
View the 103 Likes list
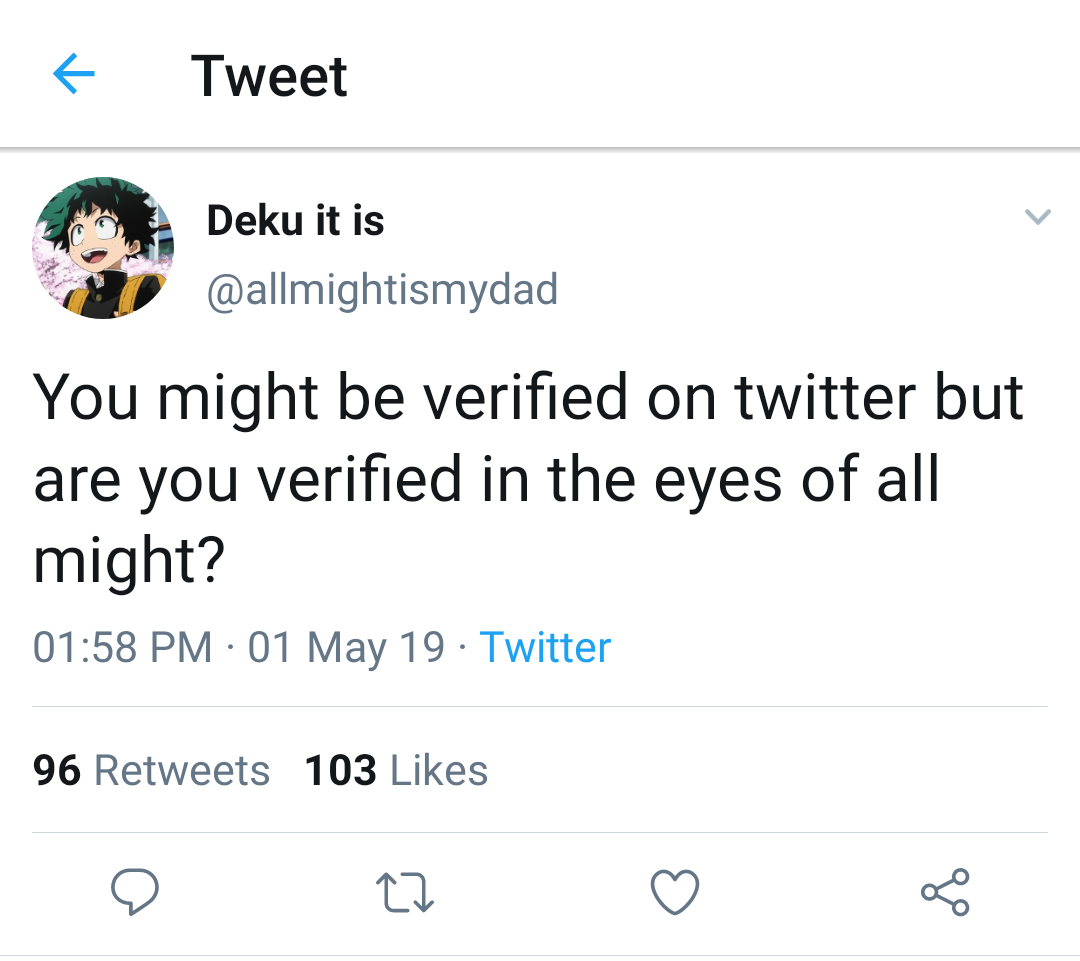click(x=396, y=770)
